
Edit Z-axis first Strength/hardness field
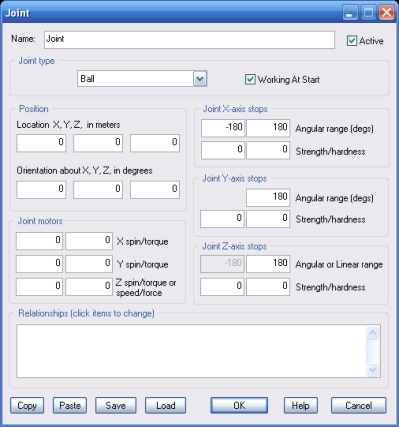[x=222, y=287]
